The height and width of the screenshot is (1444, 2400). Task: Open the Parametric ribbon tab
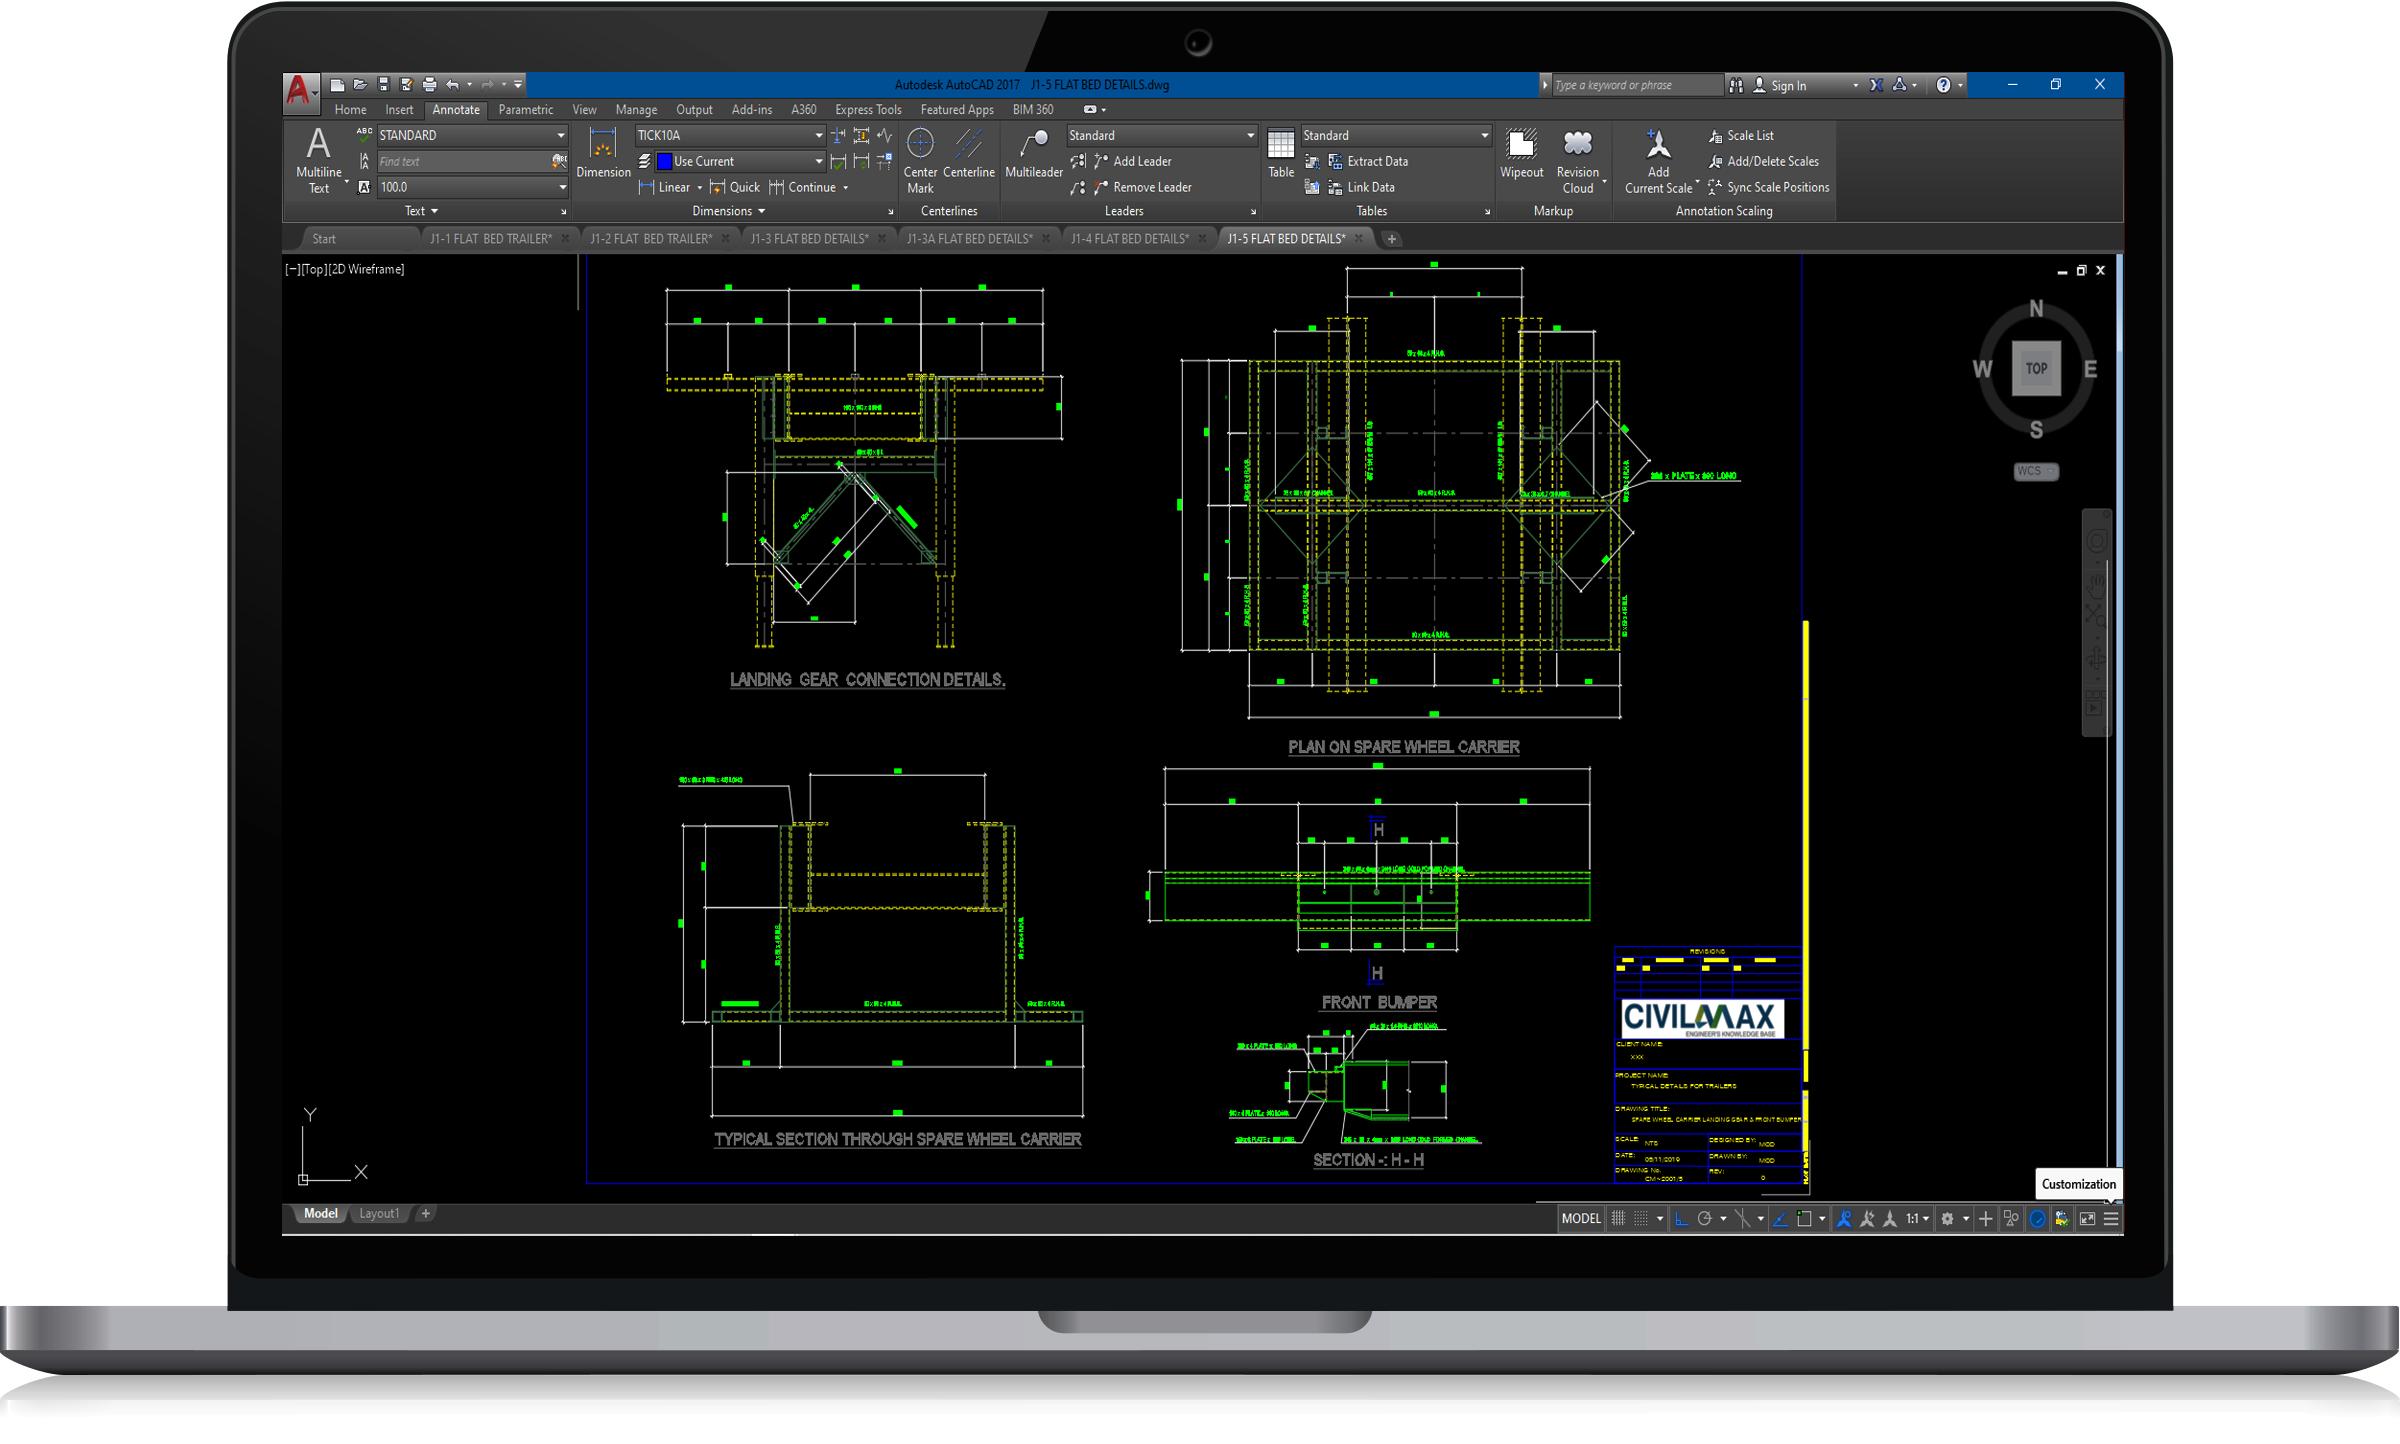[x=525, y=110]
